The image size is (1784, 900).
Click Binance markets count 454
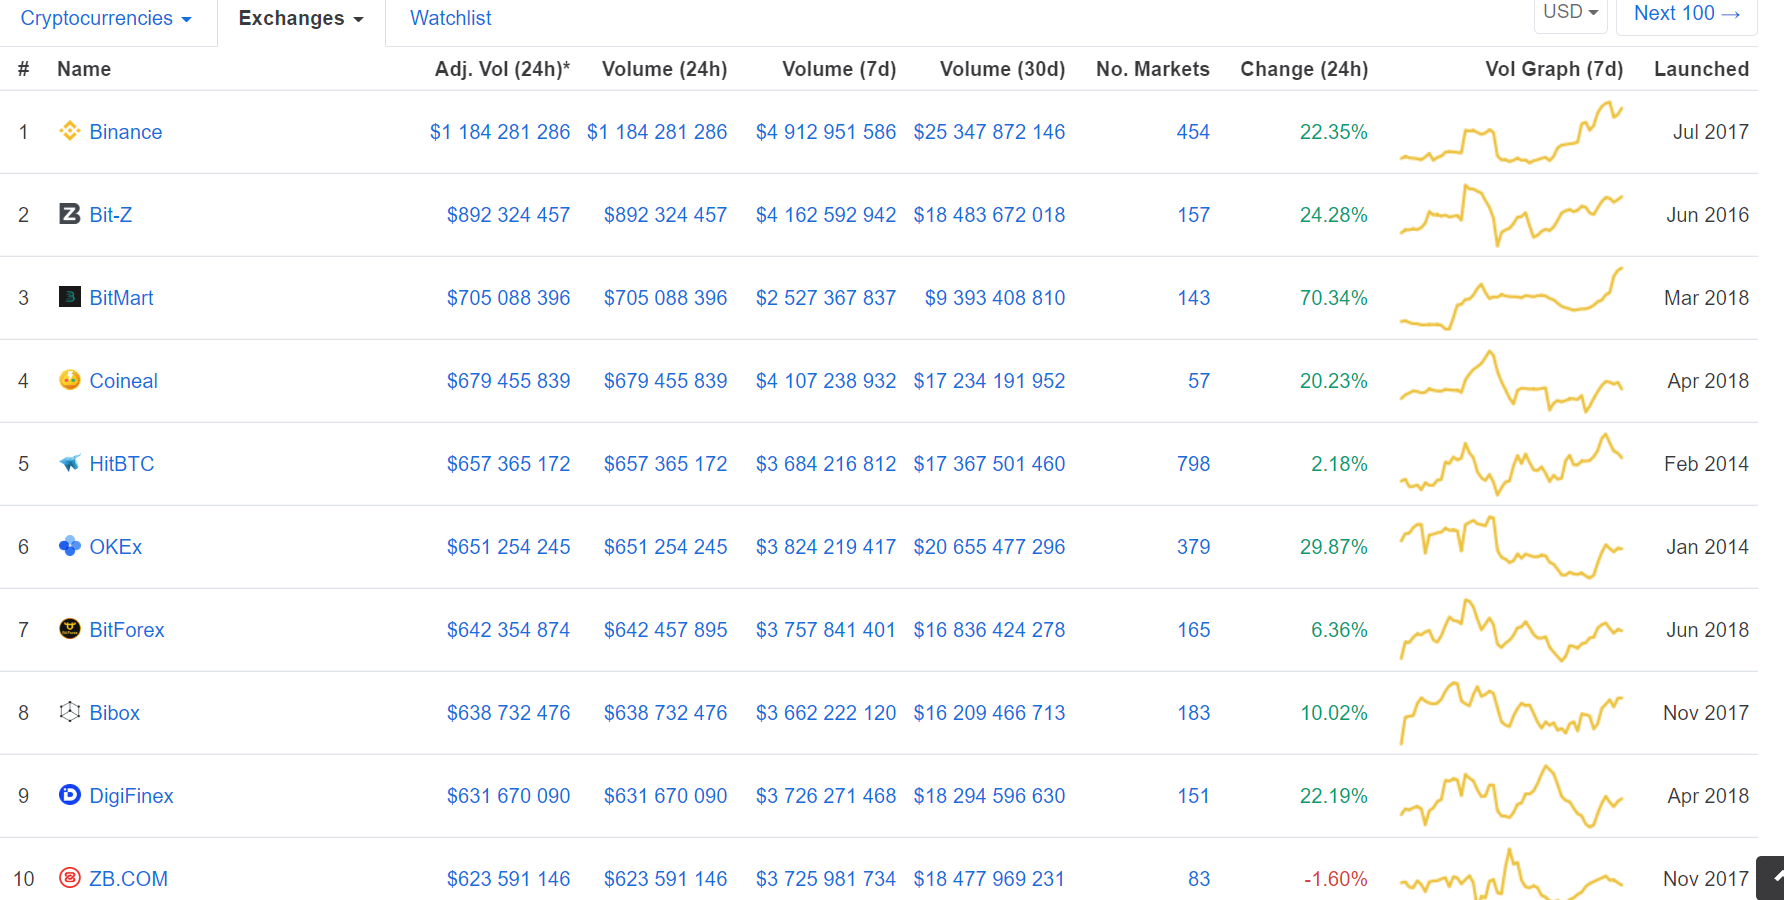(1193, 132)
